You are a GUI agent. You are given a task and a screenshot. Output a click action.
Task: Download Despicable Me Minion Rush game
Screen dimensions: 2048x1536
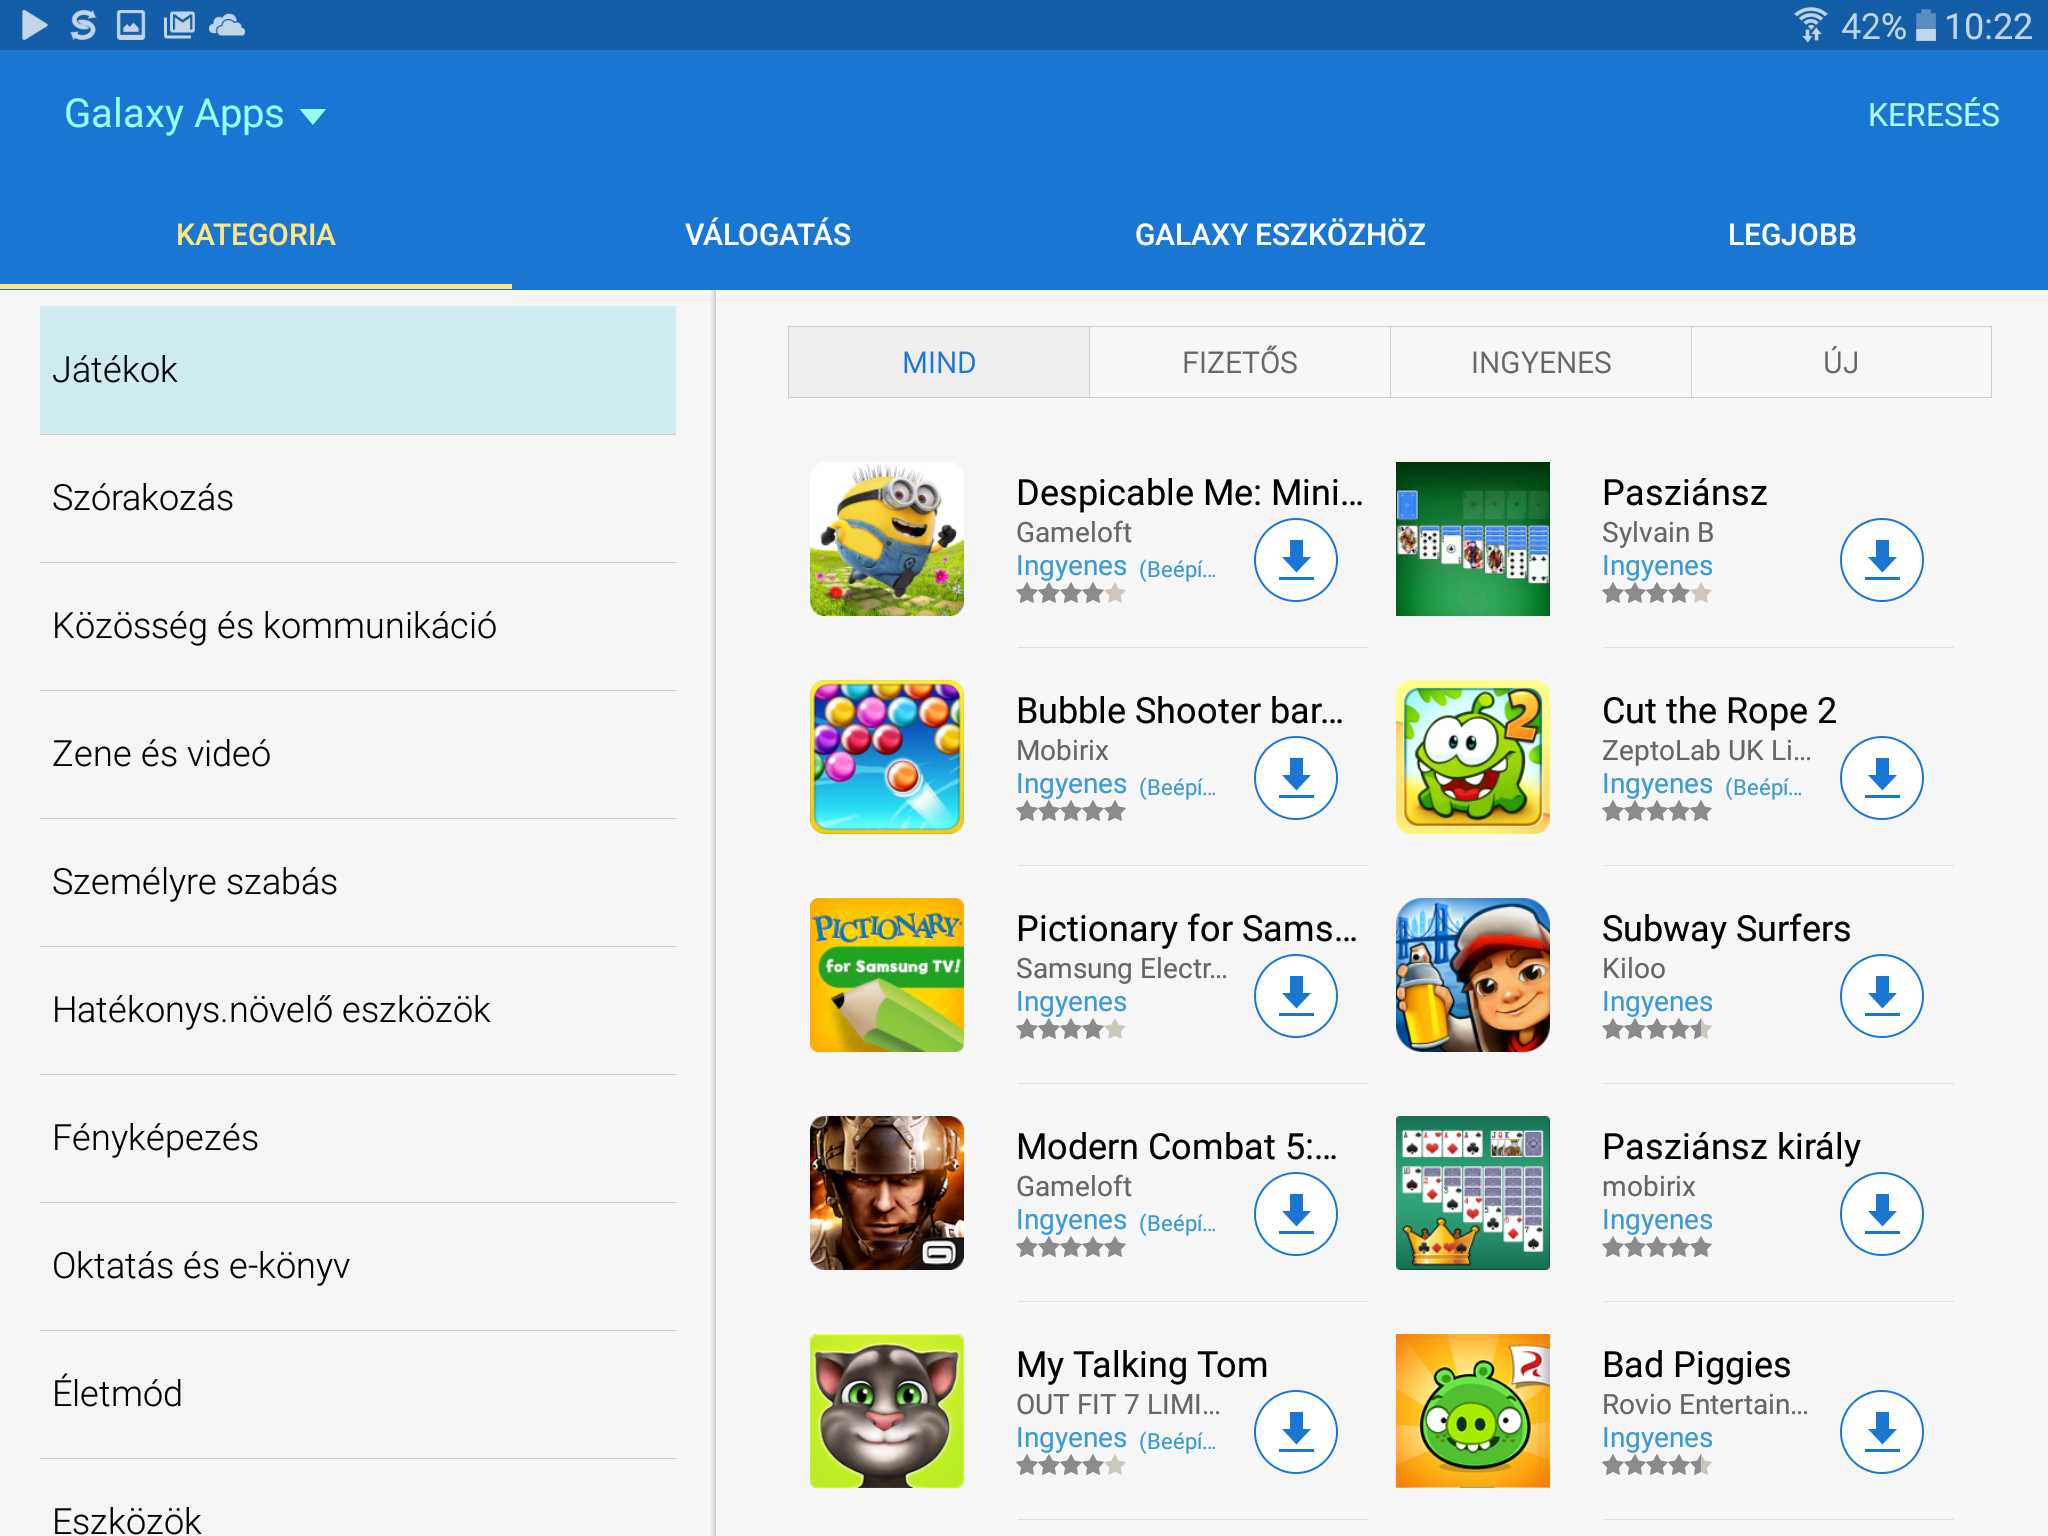pos(1295,560)
